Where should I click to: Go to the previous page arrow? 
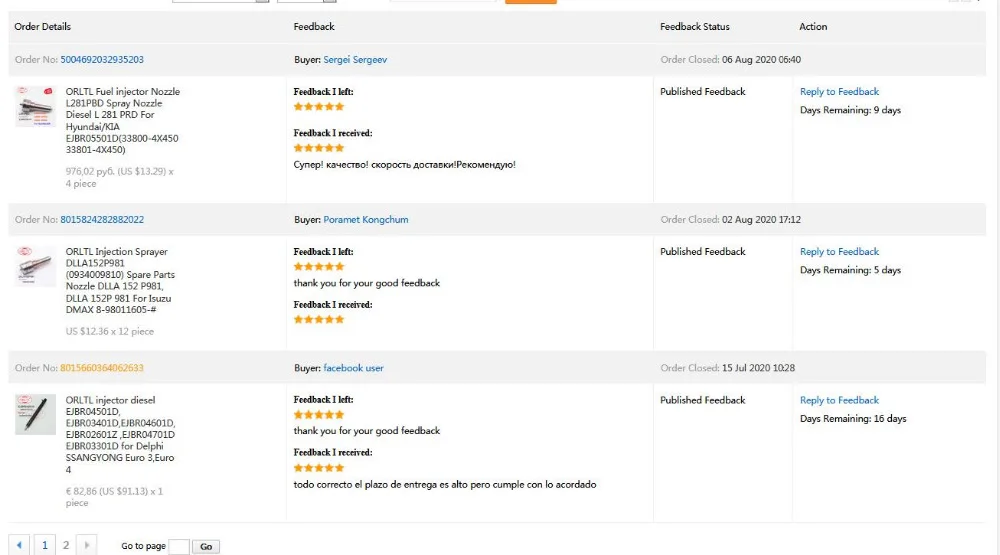coord(20,545)
